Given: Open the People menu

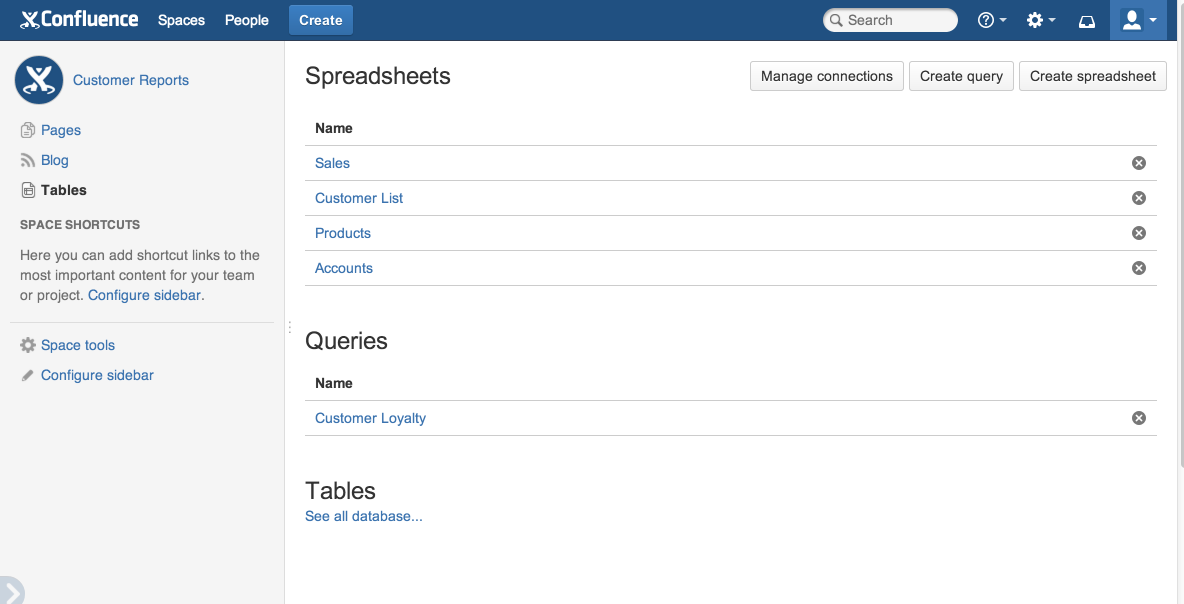Looking at the screenshot, I should pyautogui.click(x=247, y=20).
